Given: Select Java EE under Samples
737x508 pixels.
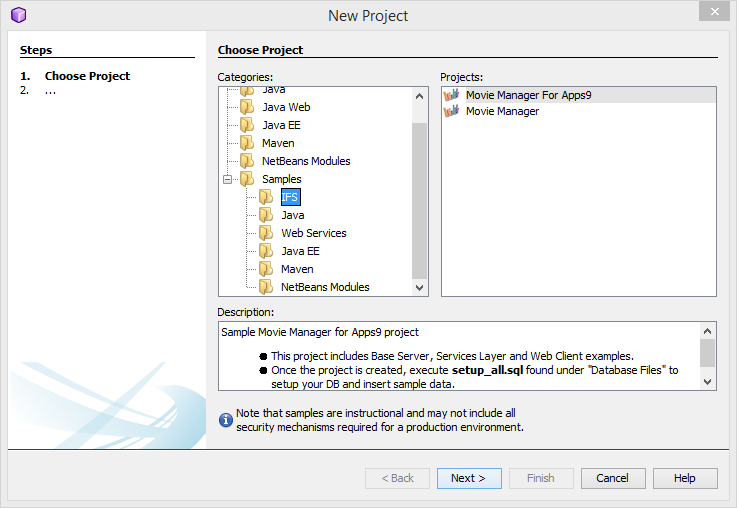Looking at the screenshot, I should click(300, 251).
